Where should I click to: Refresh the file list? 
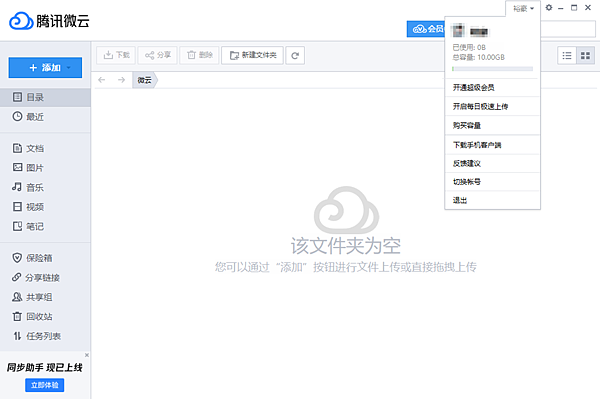295,55
